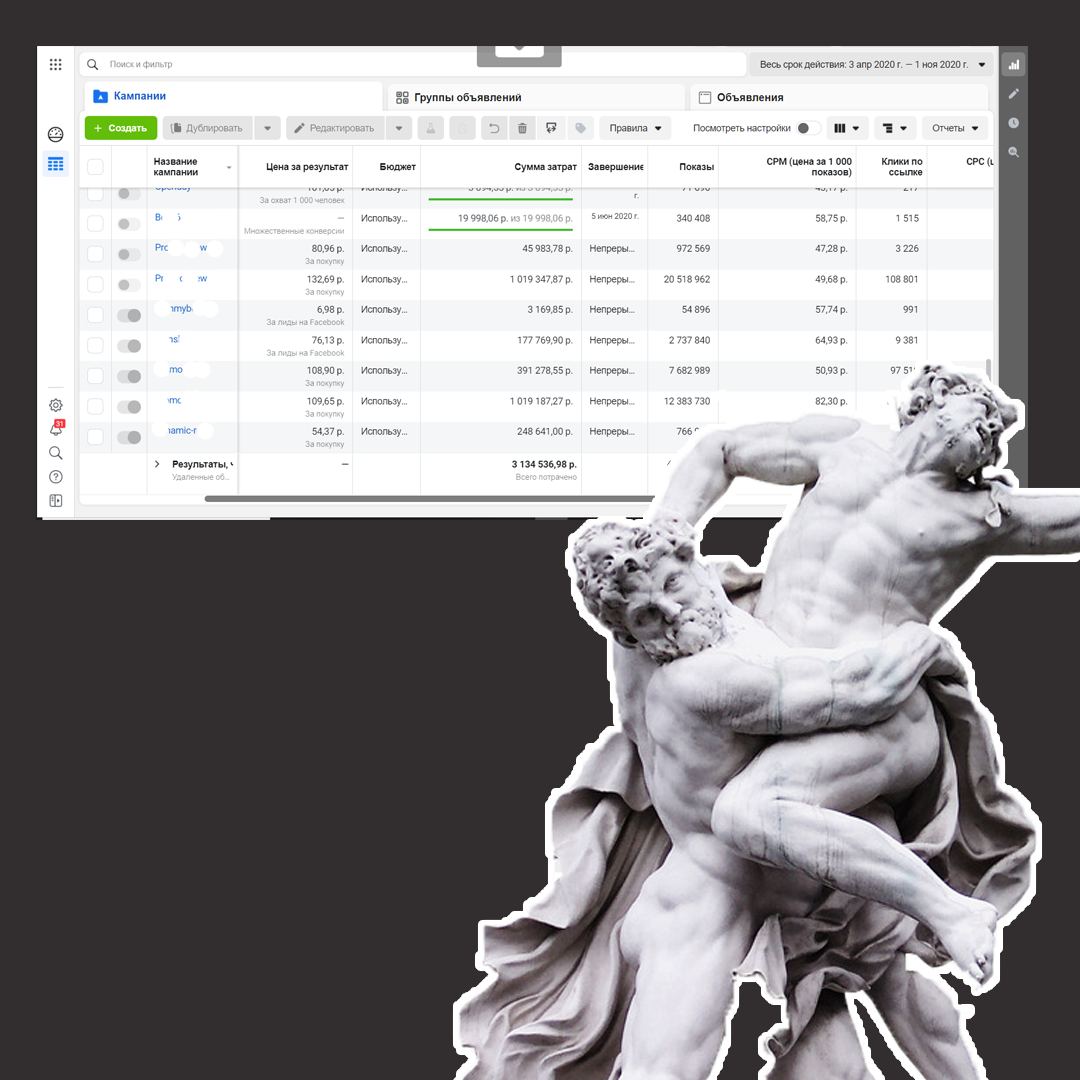The width and height of the screenshot is (1080, 1080).
Task: Open the breakdown dropdown
Action: click(895, 128)
